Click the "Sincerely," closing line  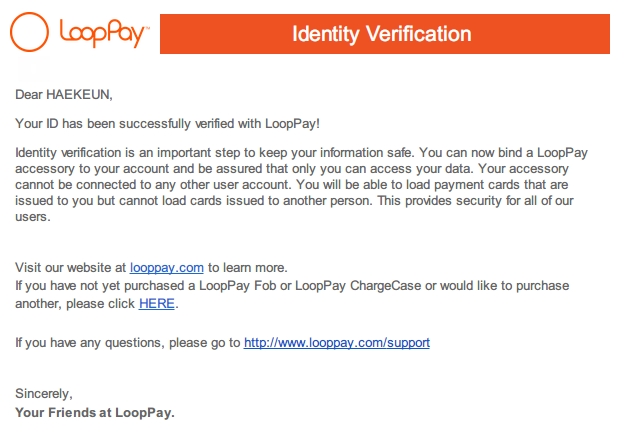tap(44, 393)
